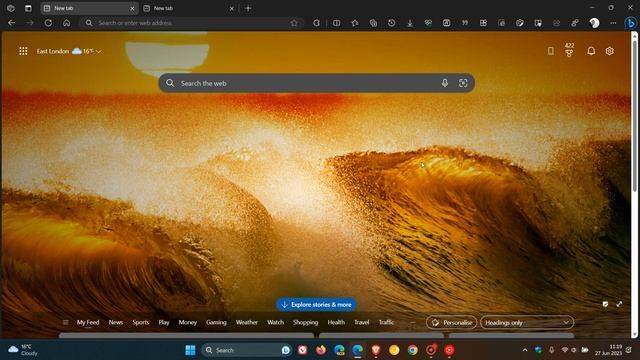The image size is (640, 360).
Task: Open the Workspaces icon left of the tabs
Action: [x=11, y=8]
